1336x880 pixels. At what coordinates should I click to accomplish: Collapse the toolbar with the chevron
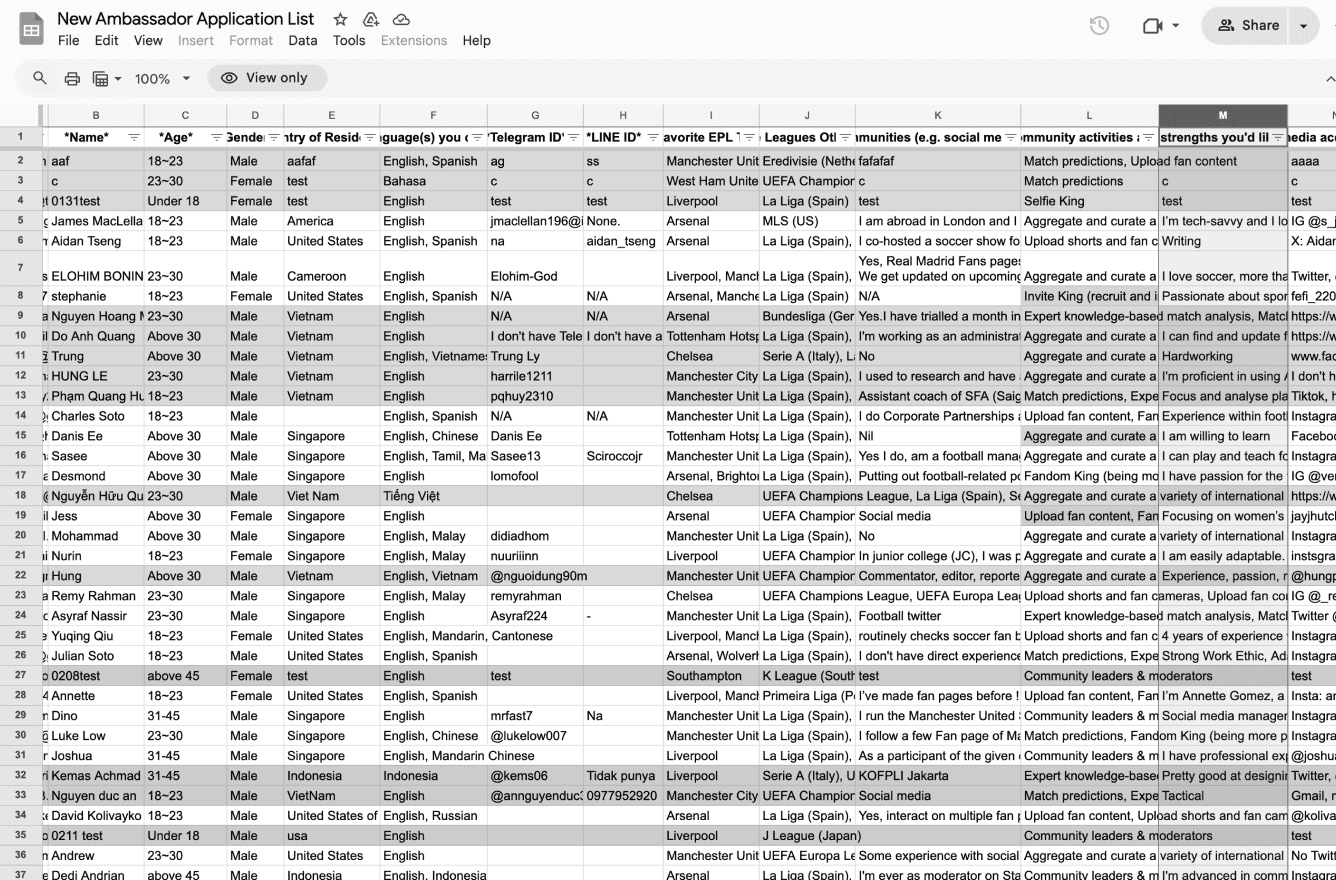[x=1329, y=79]
